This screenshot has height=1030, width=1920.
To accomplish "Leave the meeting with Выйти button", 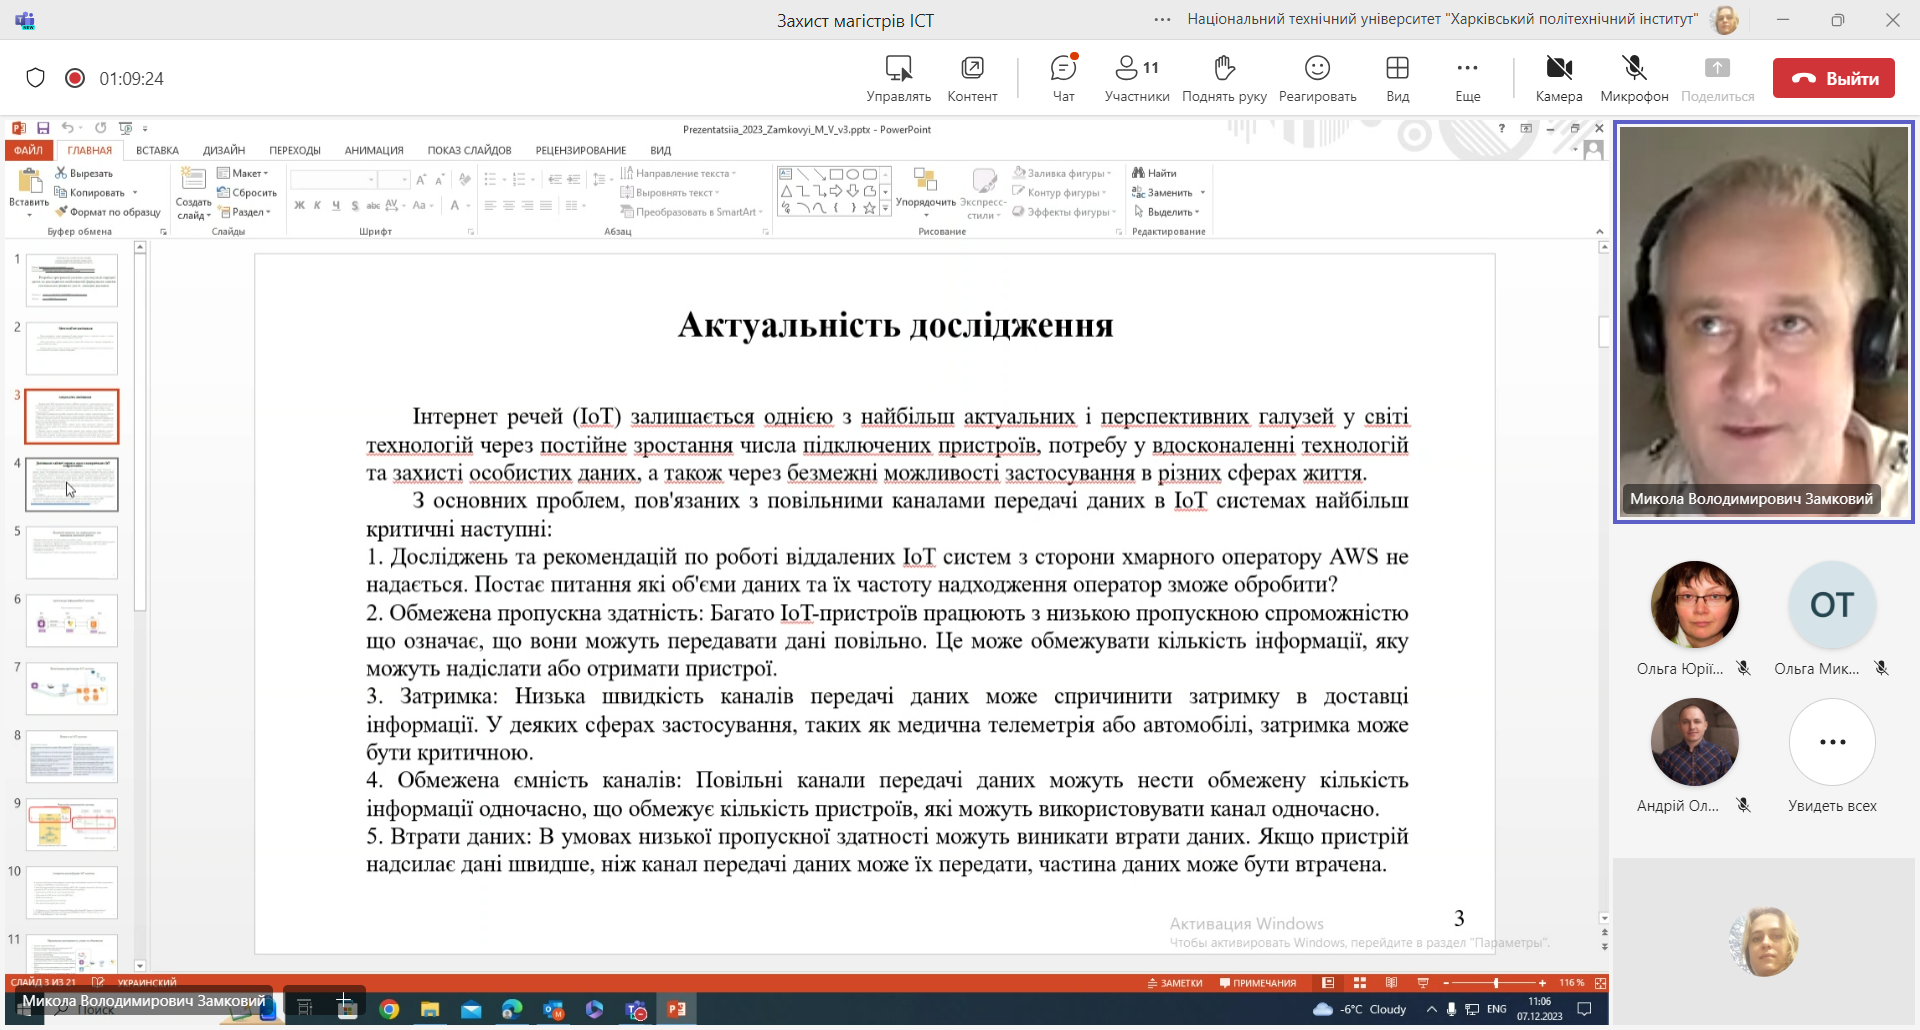I will coord(1833,78).
